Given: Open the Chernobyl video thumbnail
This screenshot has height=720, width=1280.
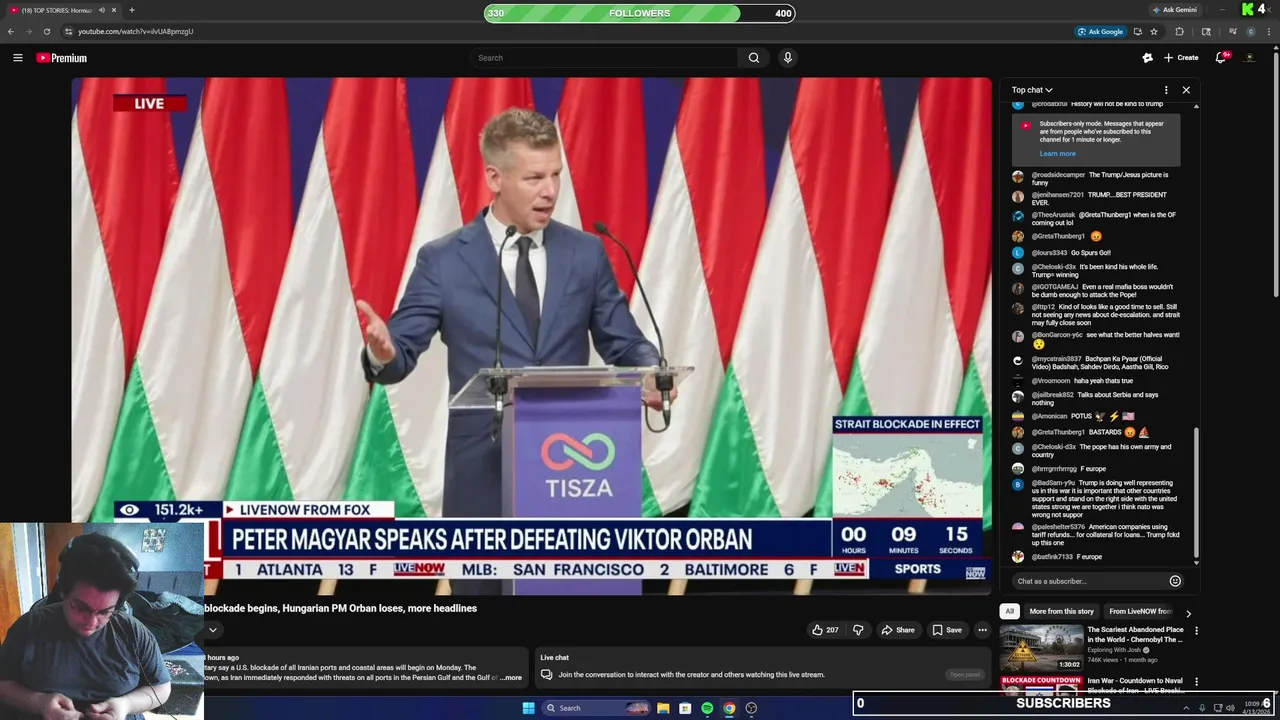Looking at the screenshot, I should tap(1041, 648).
